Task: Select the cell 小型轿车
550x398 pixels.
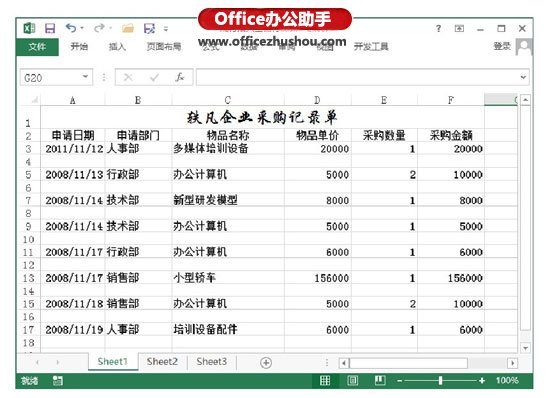Action: tap(228, 278)
